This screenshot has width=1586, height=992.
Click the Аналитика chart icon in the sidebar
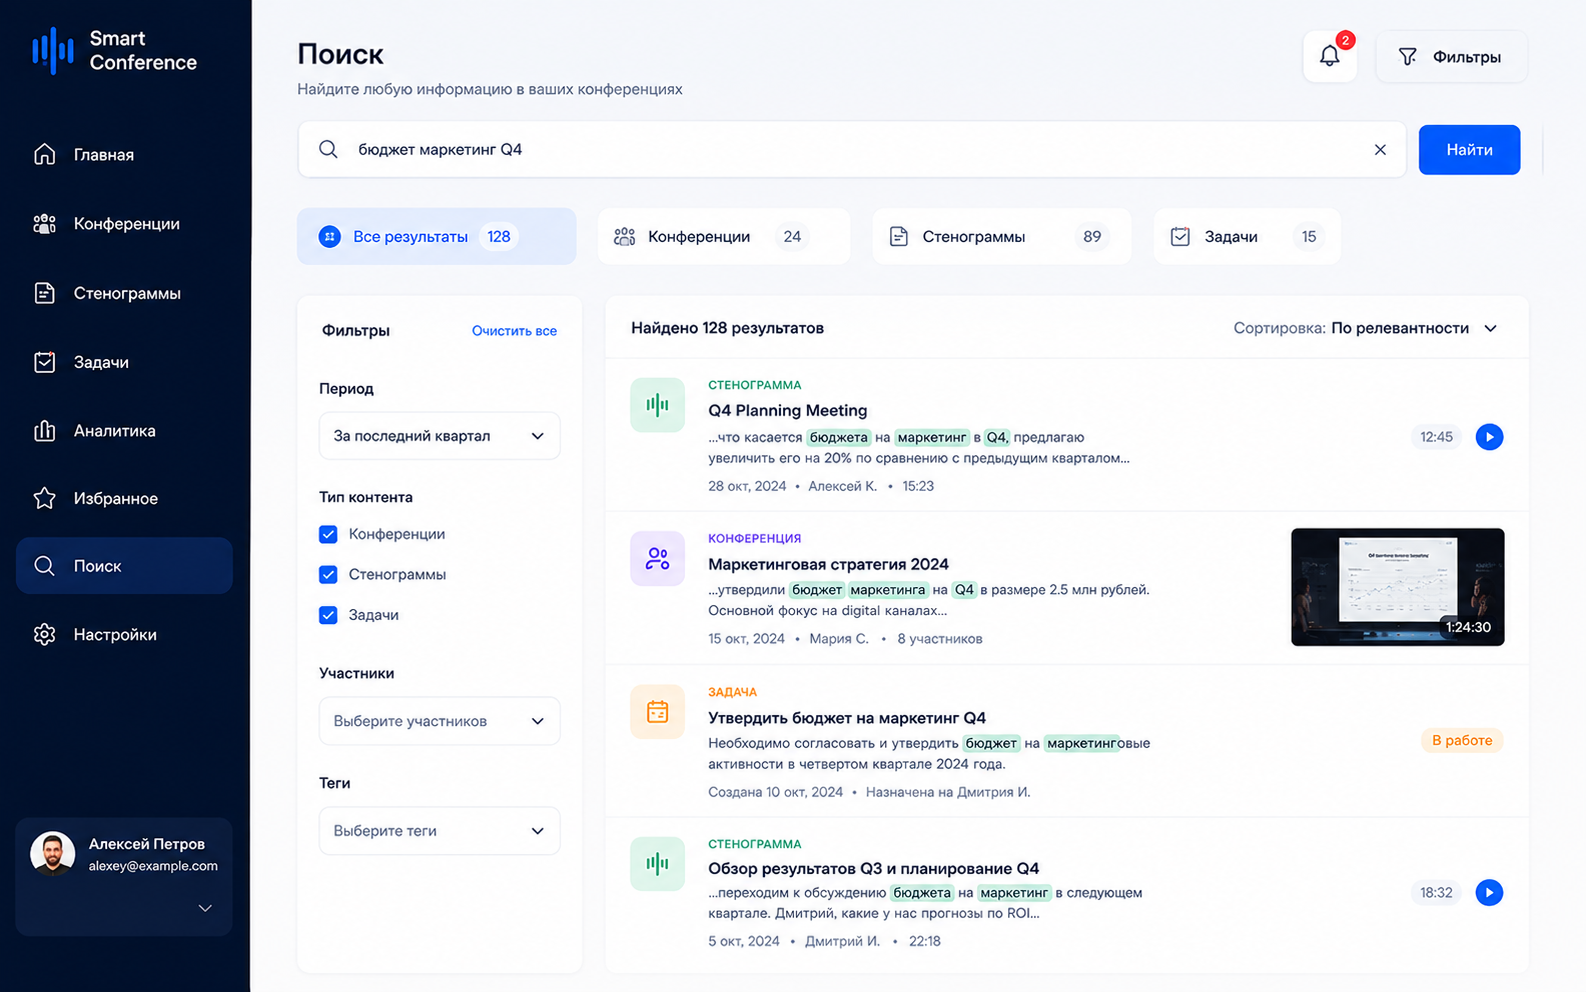[44, 431]
